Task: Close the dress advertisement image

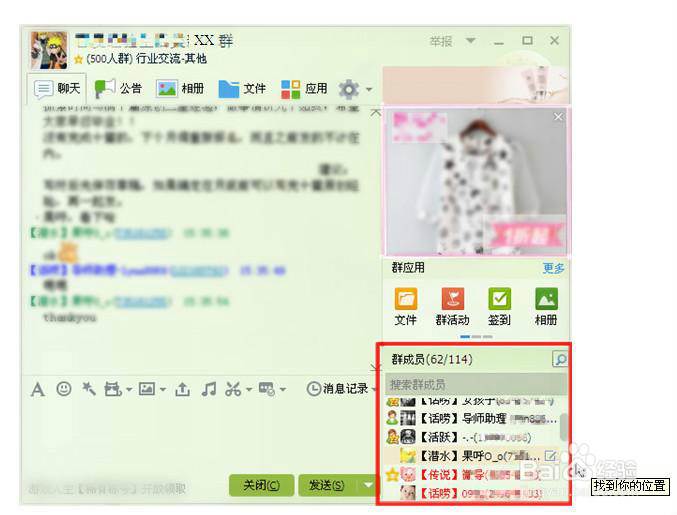Action: point(558,117)
